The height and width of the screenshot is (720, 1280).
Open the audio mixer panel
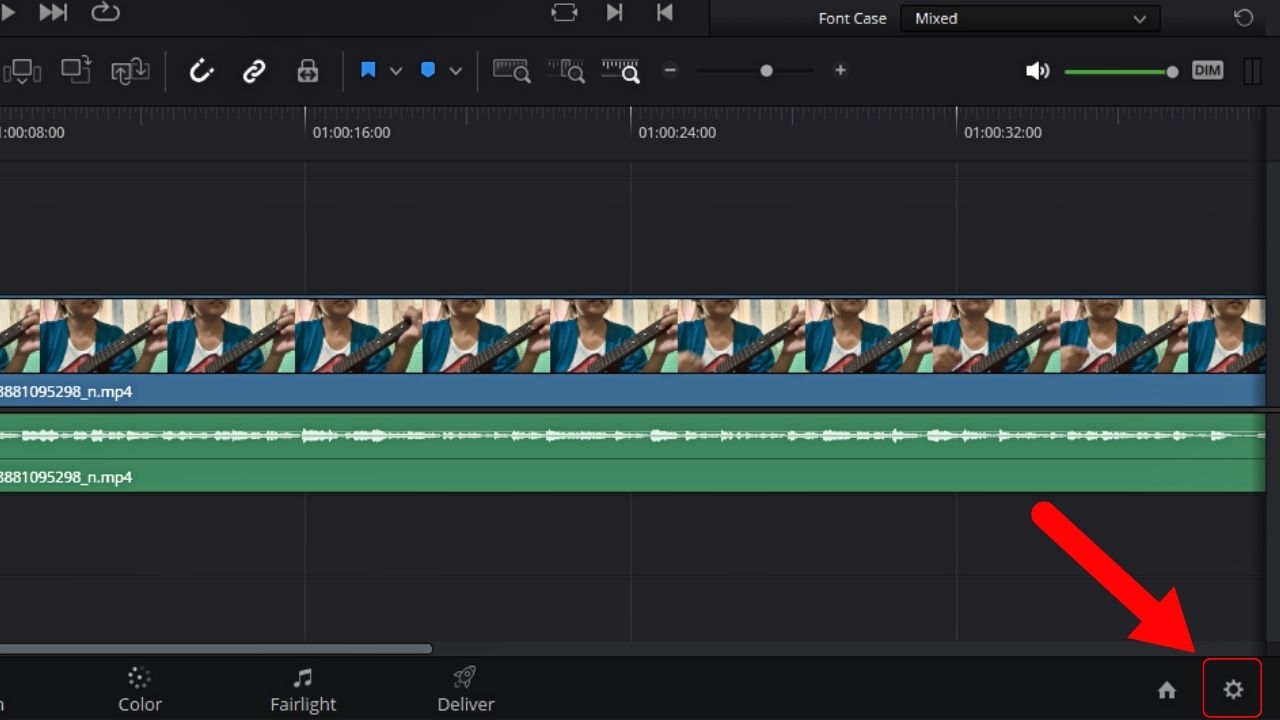pos(1251,70)
